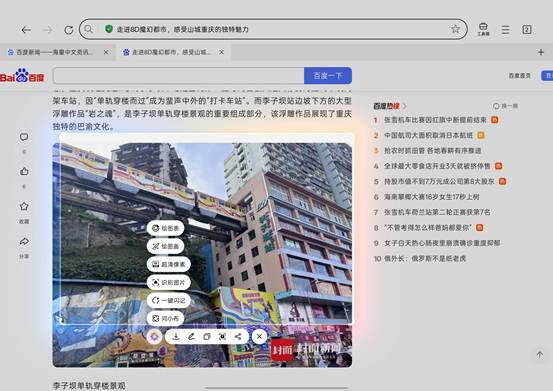Toggle the thumbs-up like button

[x=24, y=171]
